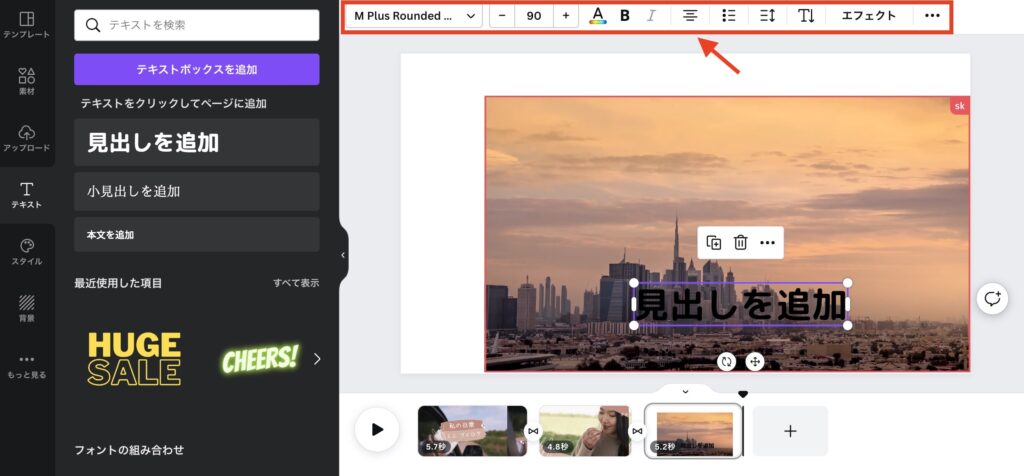Click the timeline playhead marker

743,394
